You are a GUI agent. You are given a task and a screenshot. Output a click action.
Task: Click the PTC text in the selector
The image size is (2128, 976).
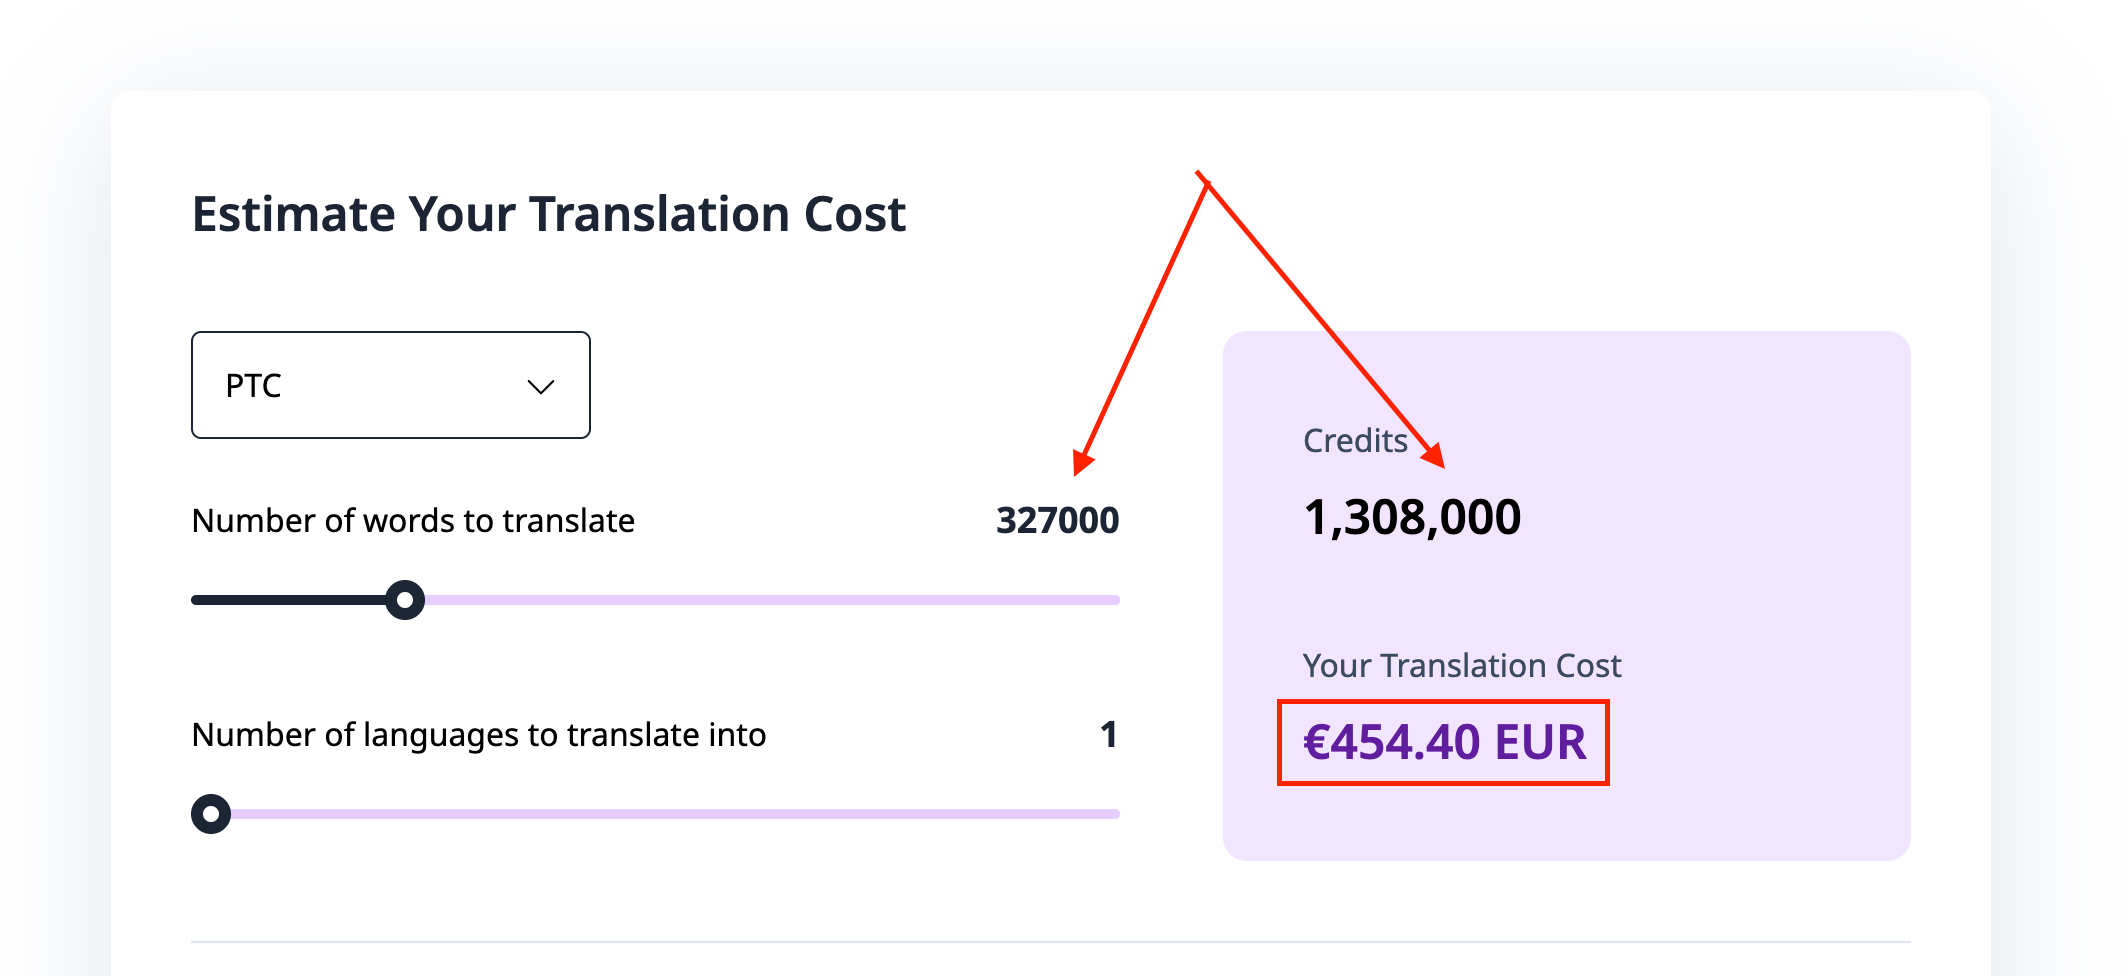254,386
